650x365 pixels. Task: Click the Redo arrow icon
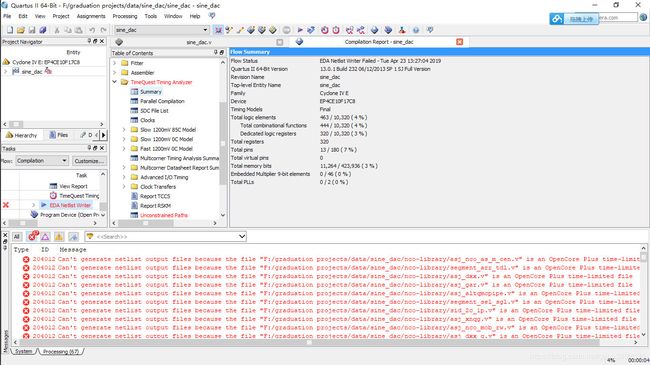[104, 30]
